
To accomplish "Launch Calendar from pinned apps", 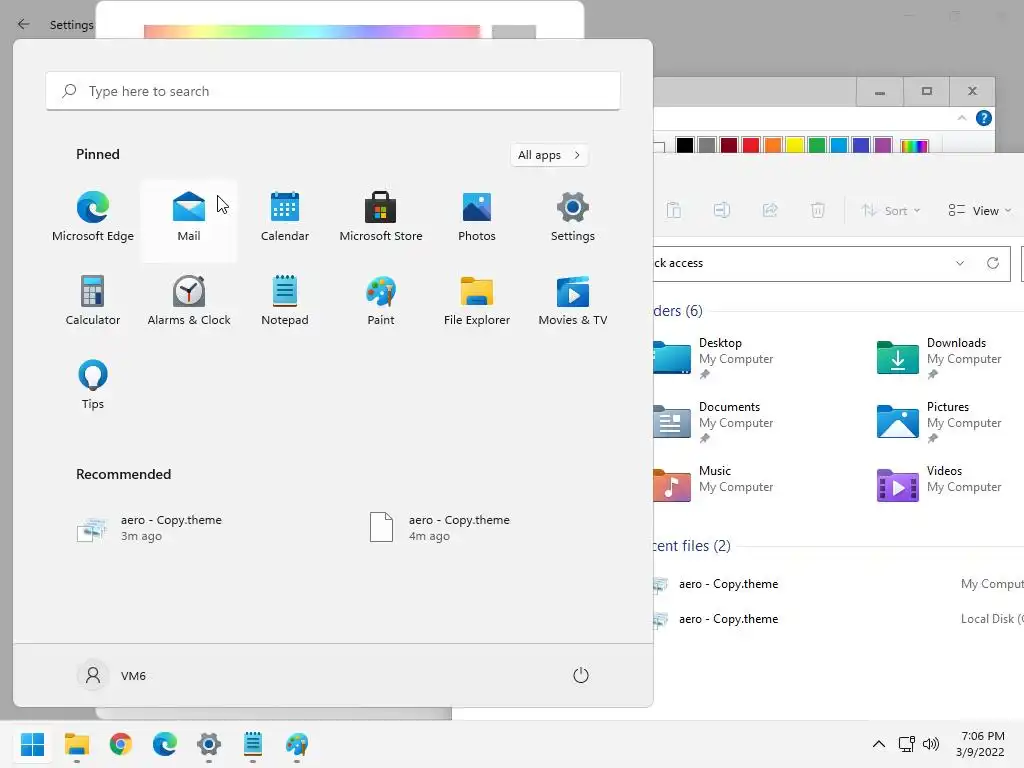I will click(285, 217).
